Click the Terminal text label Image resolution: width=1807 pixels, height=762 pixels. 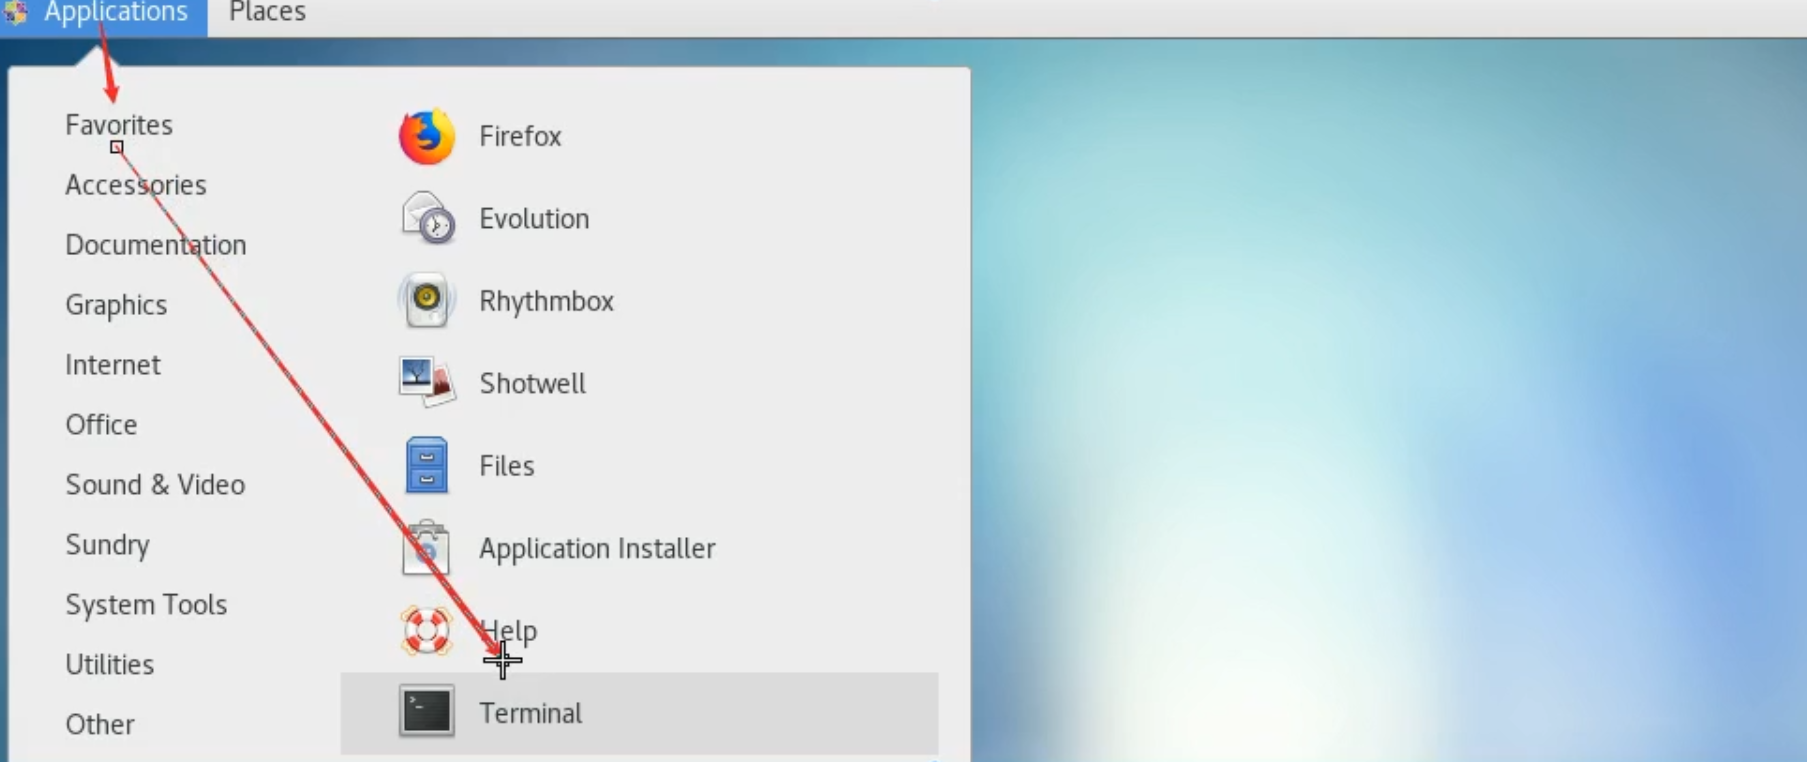pos(530,713)
